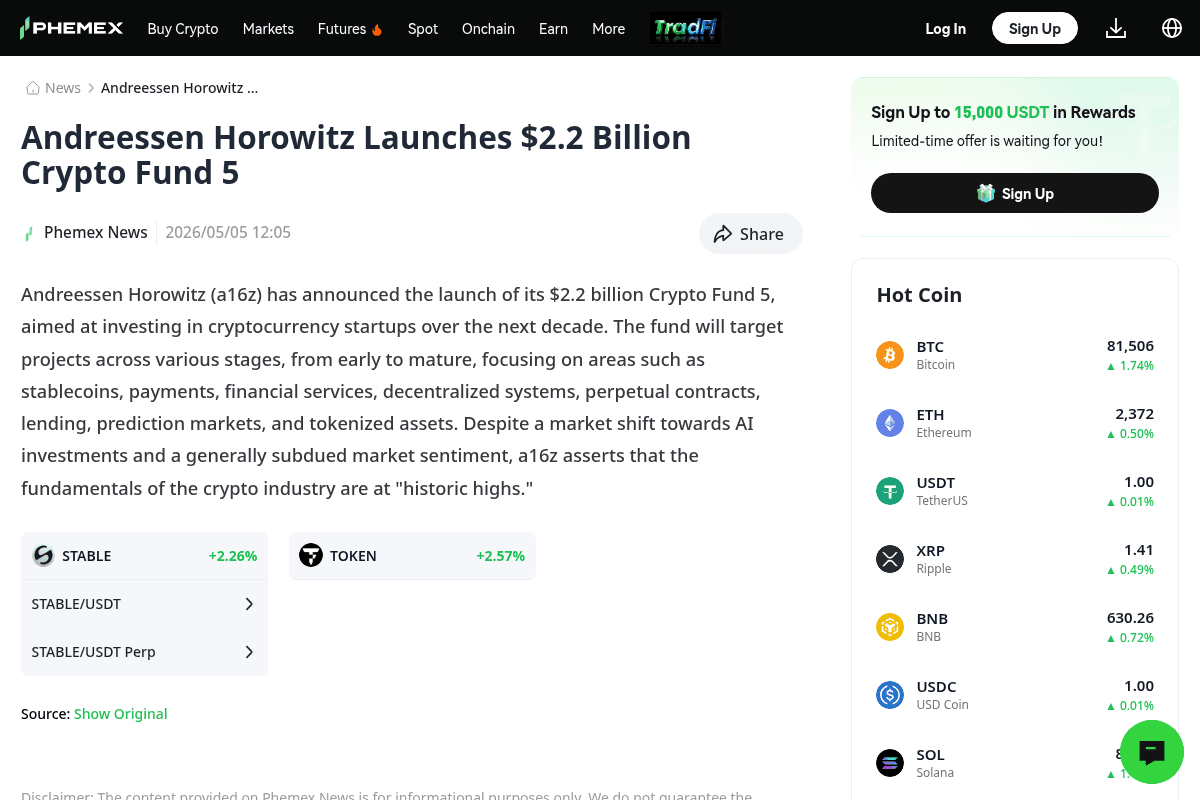Open the Earn menu
Screen dimensions: 1200x800
(x=553, y=29)
